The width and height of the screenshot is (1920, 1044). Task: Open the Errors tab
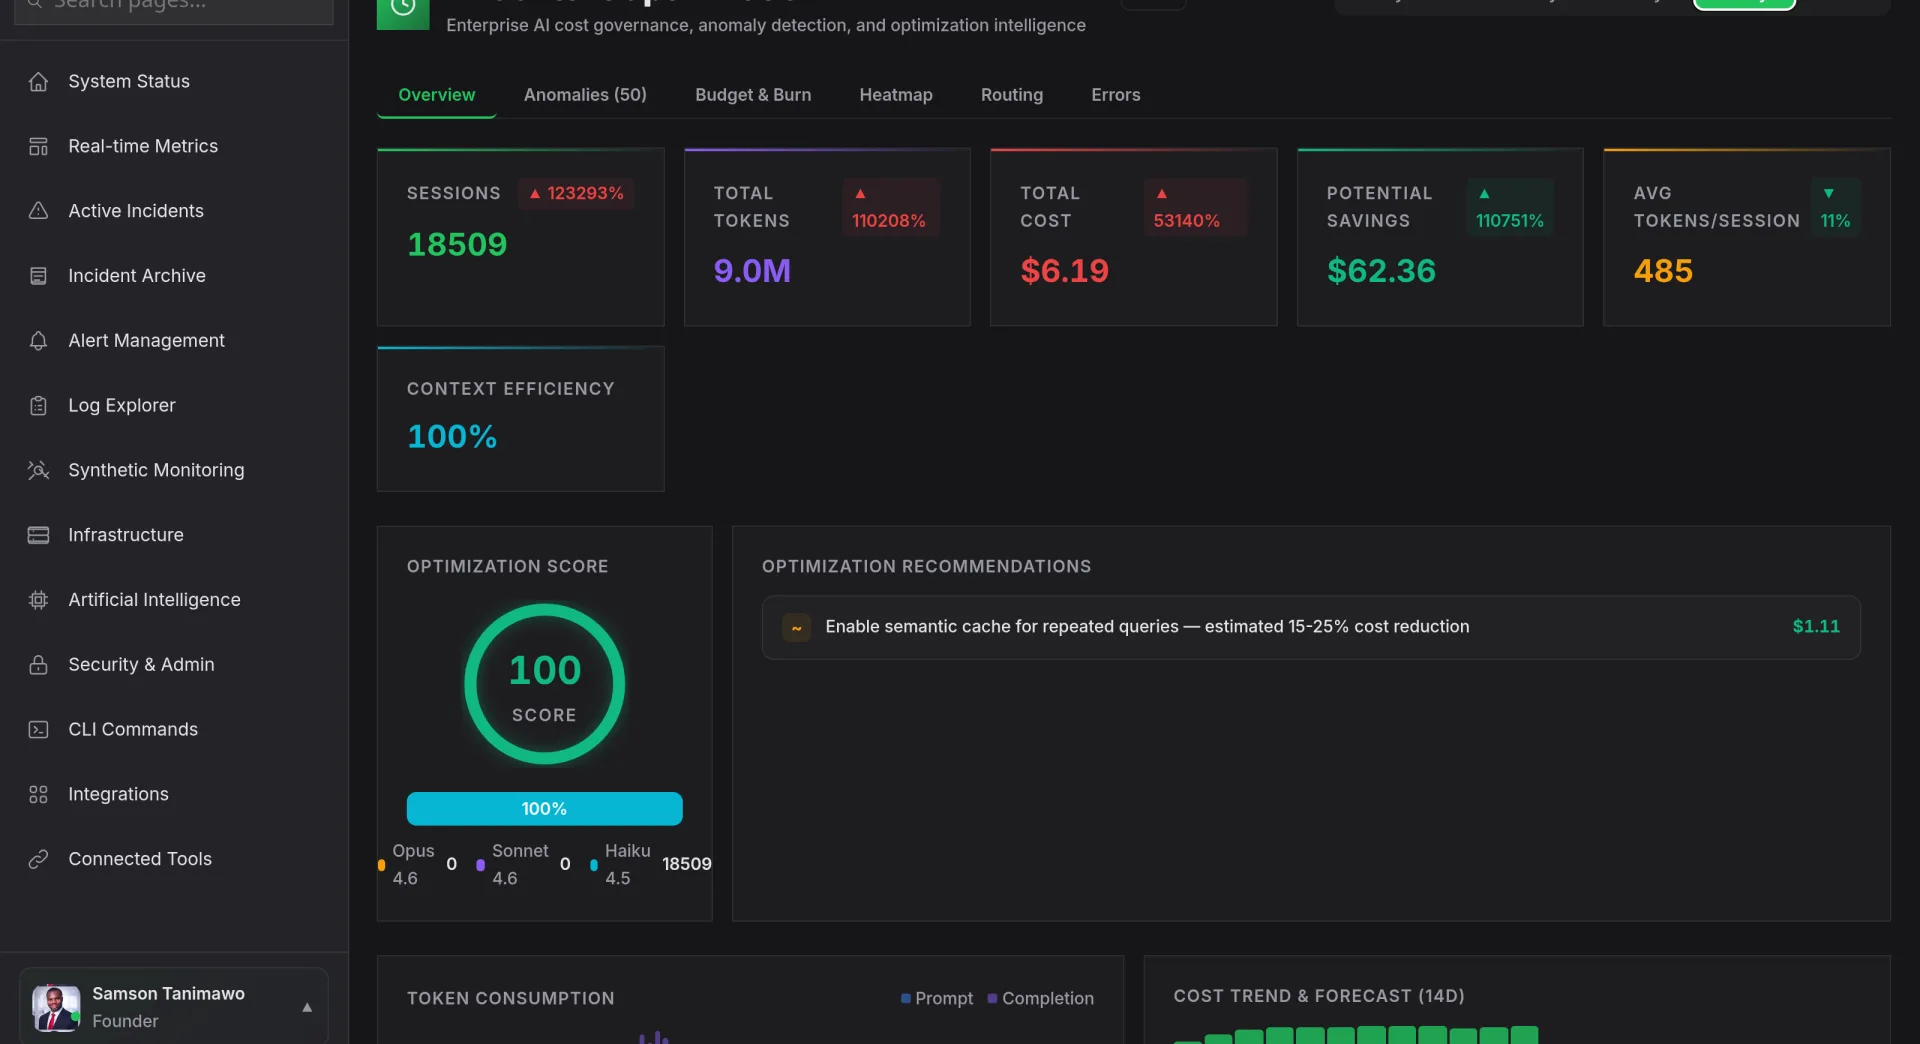[1115, 95]
